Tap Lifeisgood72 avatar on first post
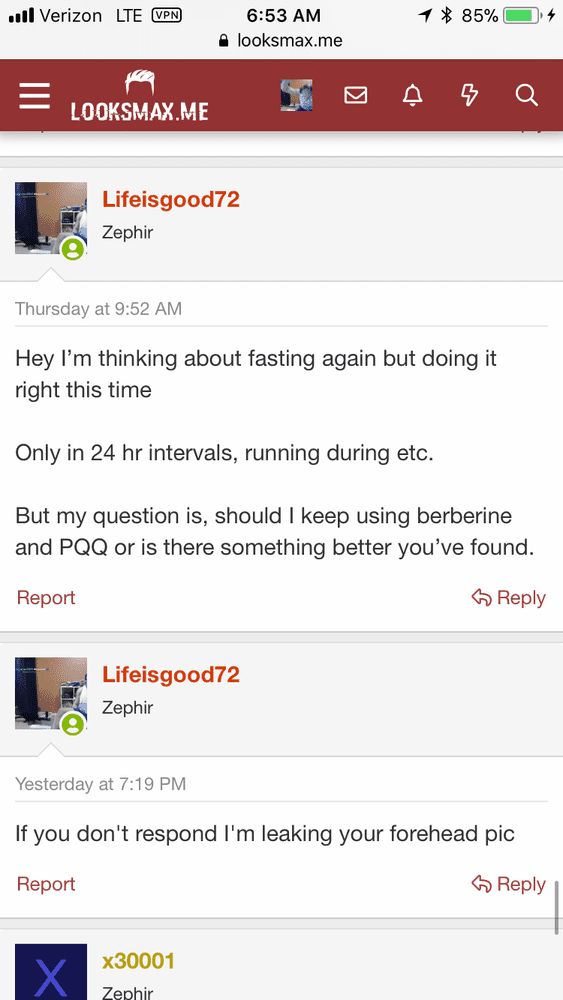Viewport: 563px width, 1000px height. [51, 219]
